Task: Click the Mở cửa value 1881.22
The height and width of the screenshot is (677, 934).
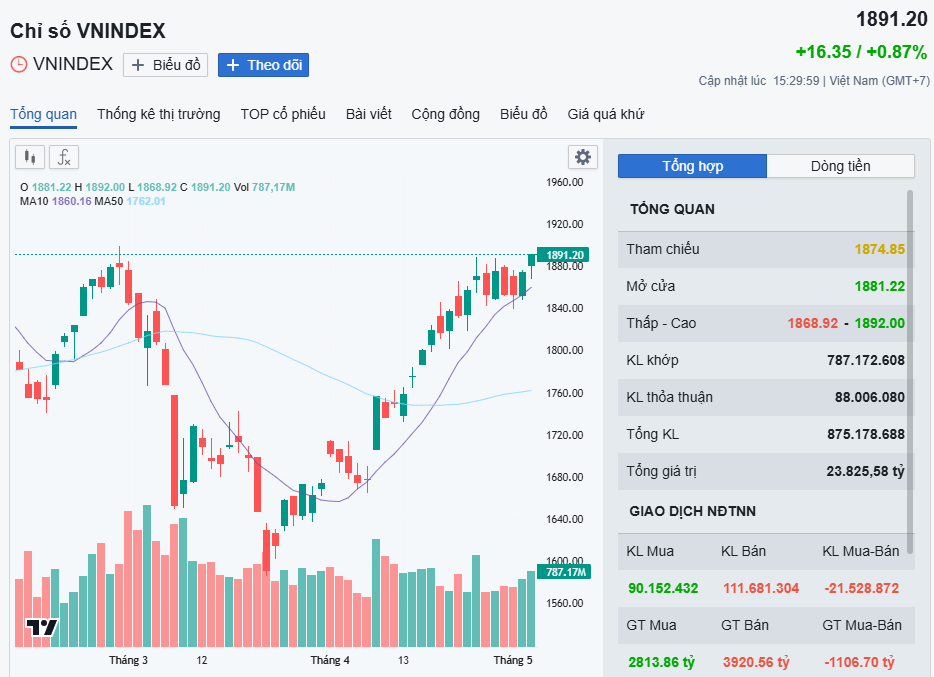Action: (880, 286)
